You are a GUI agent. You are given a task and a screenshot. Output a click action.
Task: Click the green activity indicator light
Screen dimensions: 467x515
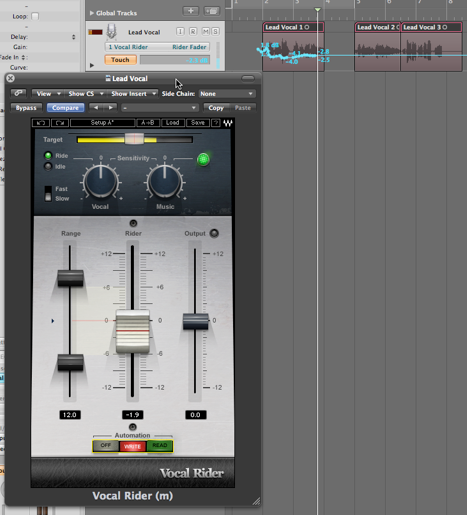point(203,159)
